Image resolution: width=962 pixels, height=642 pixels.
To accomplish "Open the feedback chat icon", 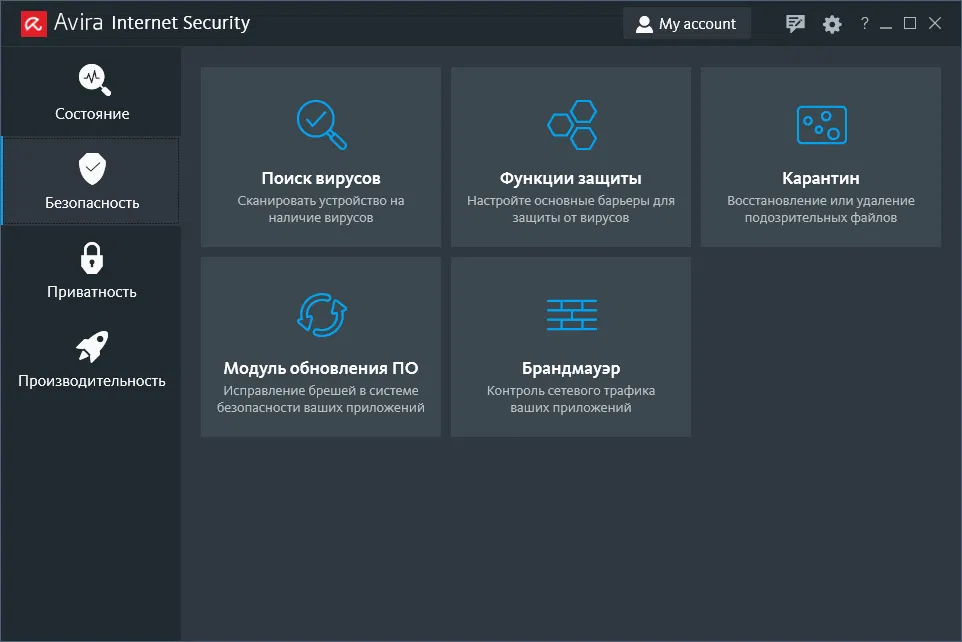I will click(796, 24).
